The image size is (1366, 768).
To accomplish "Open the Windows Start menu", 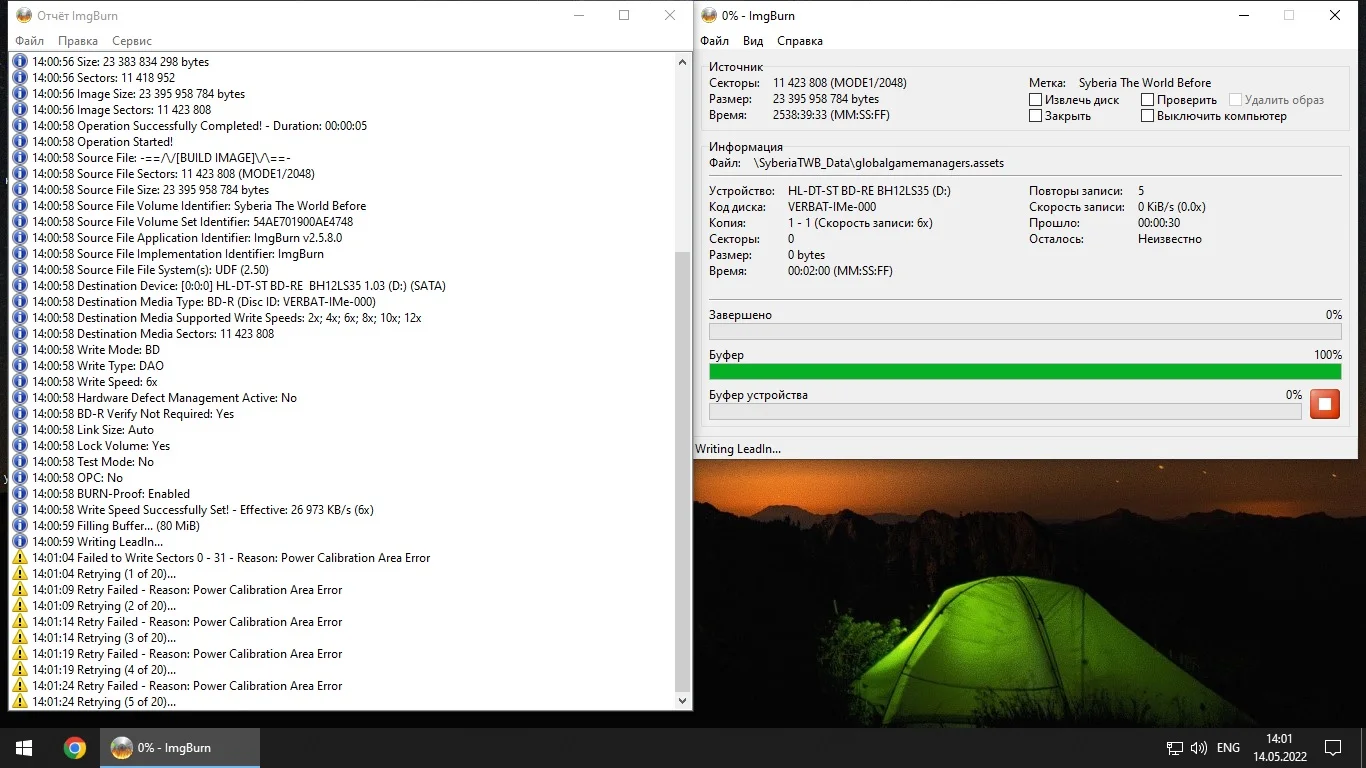I will 24,748.
